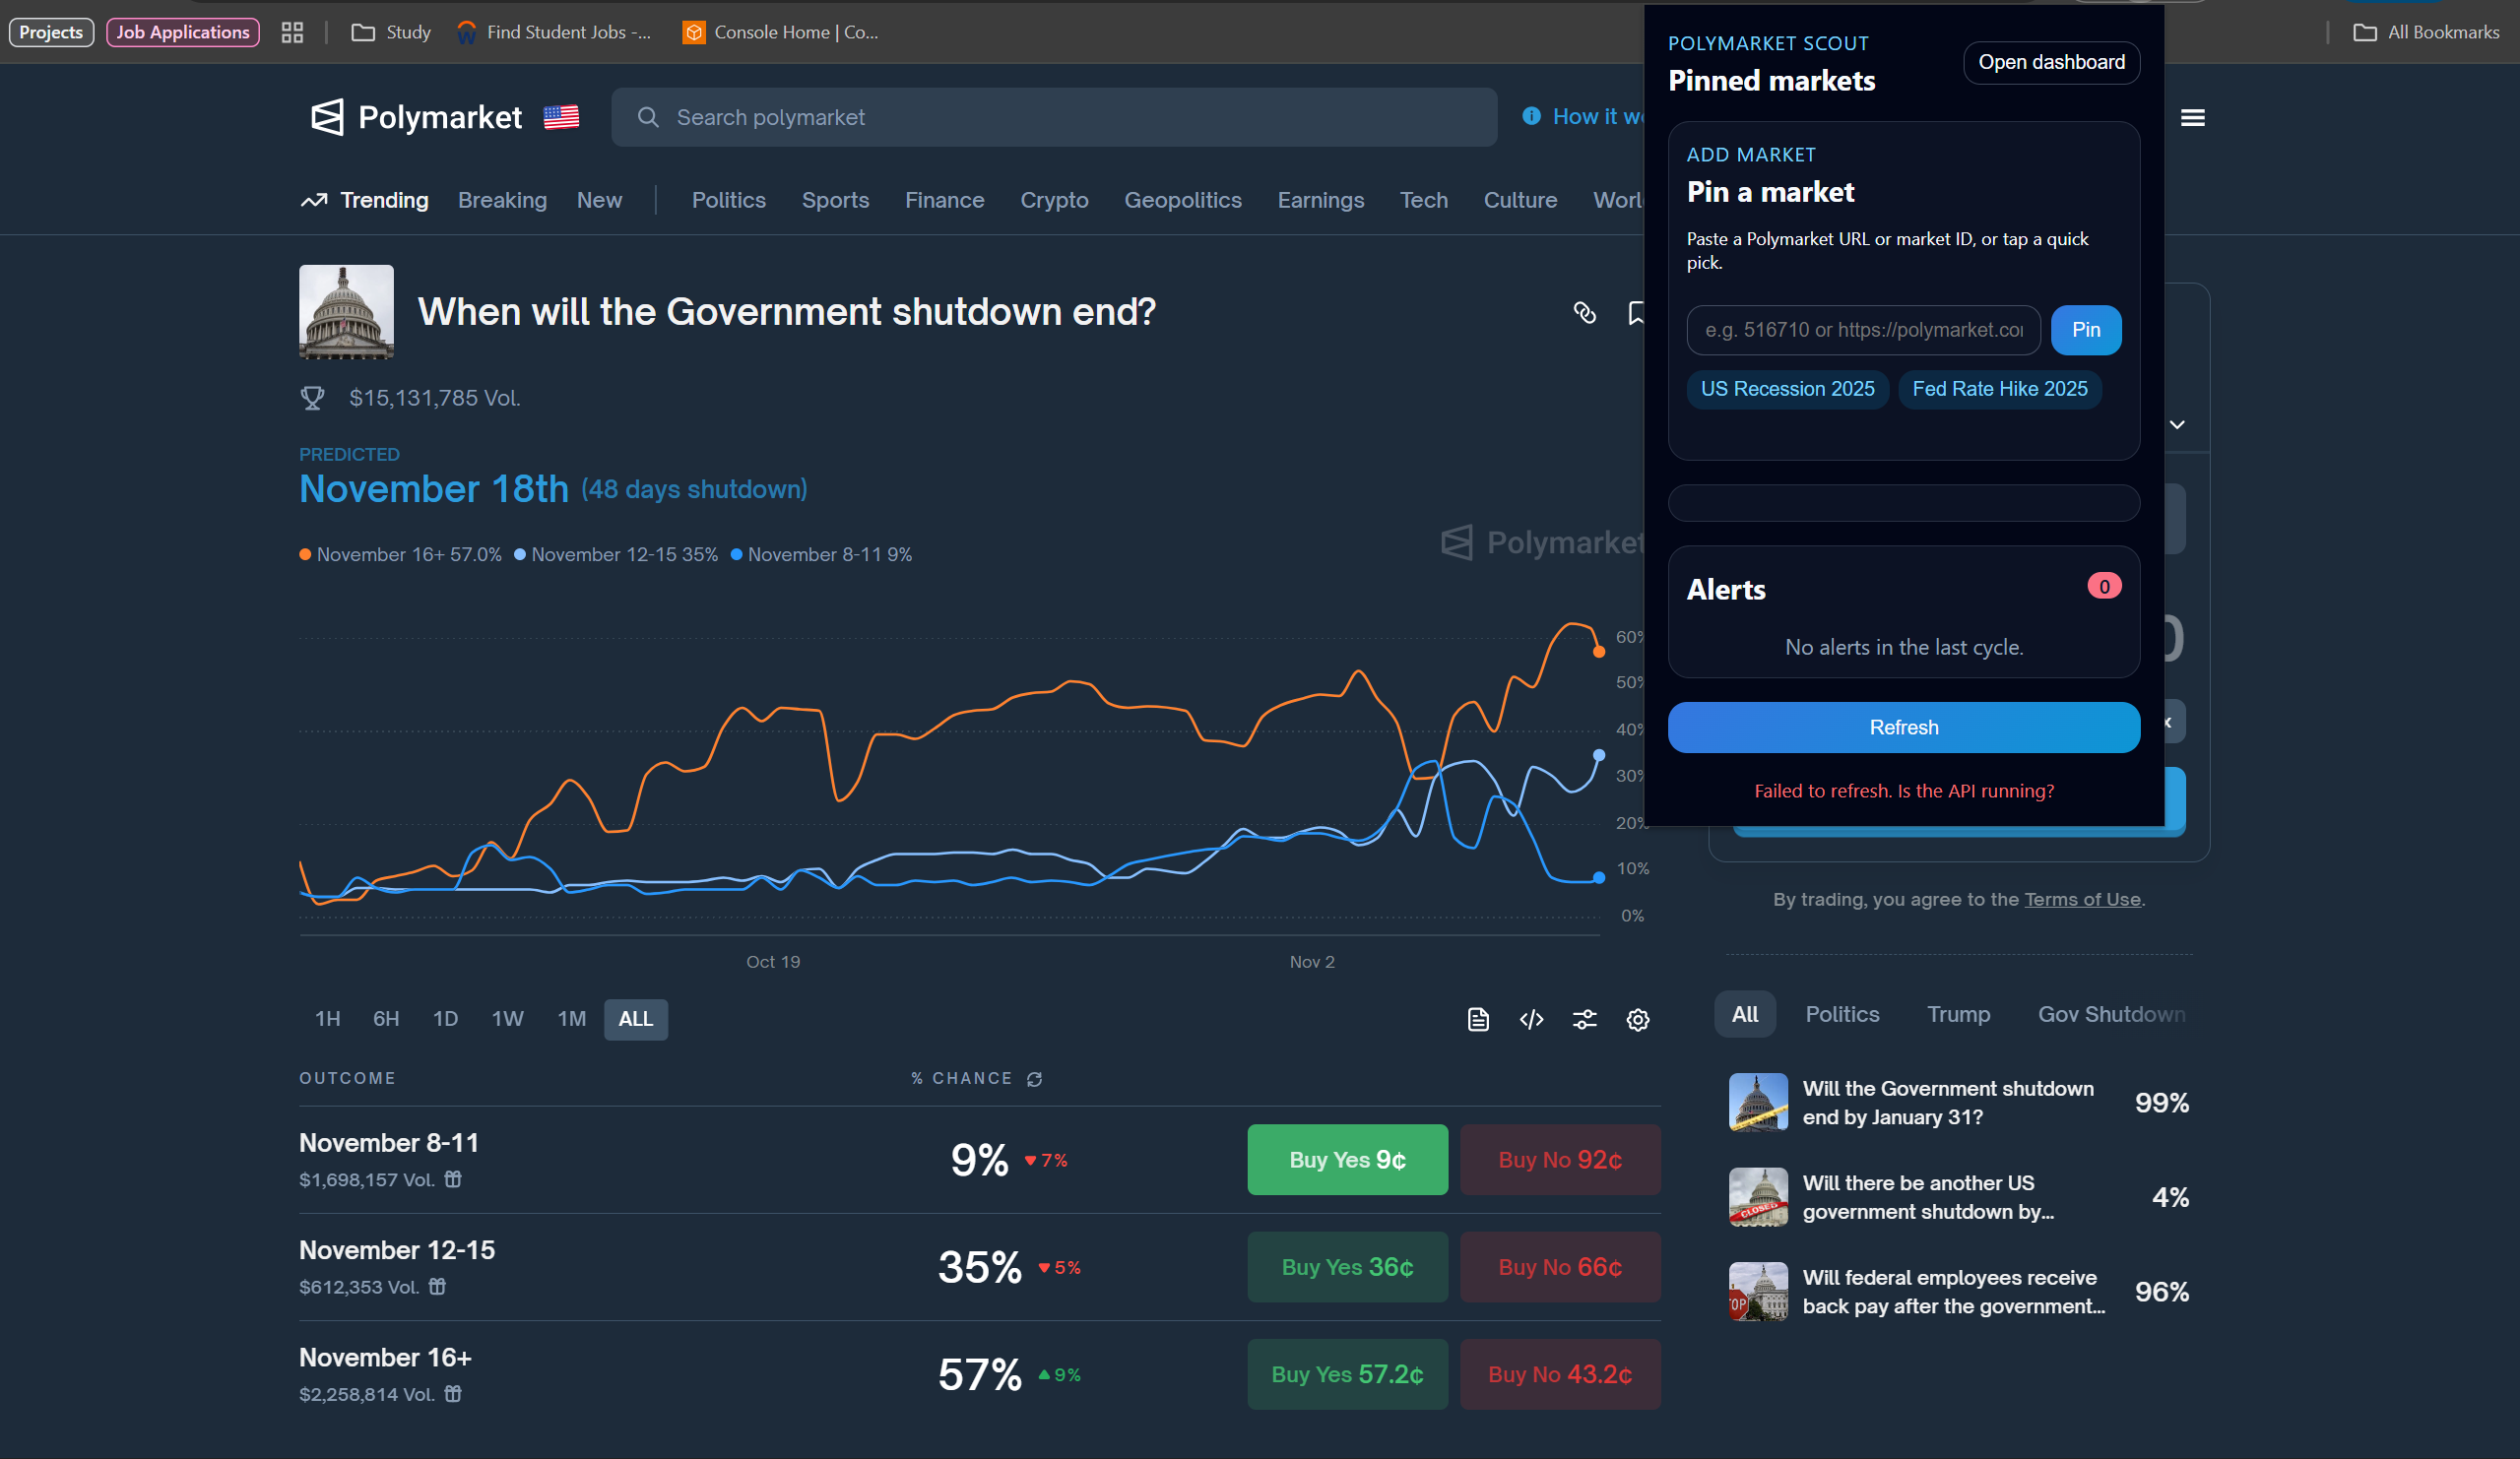Switch to the Politics category tab
The width and height of the screenshot is (2520, 1459).
click(x=728, y=200)
